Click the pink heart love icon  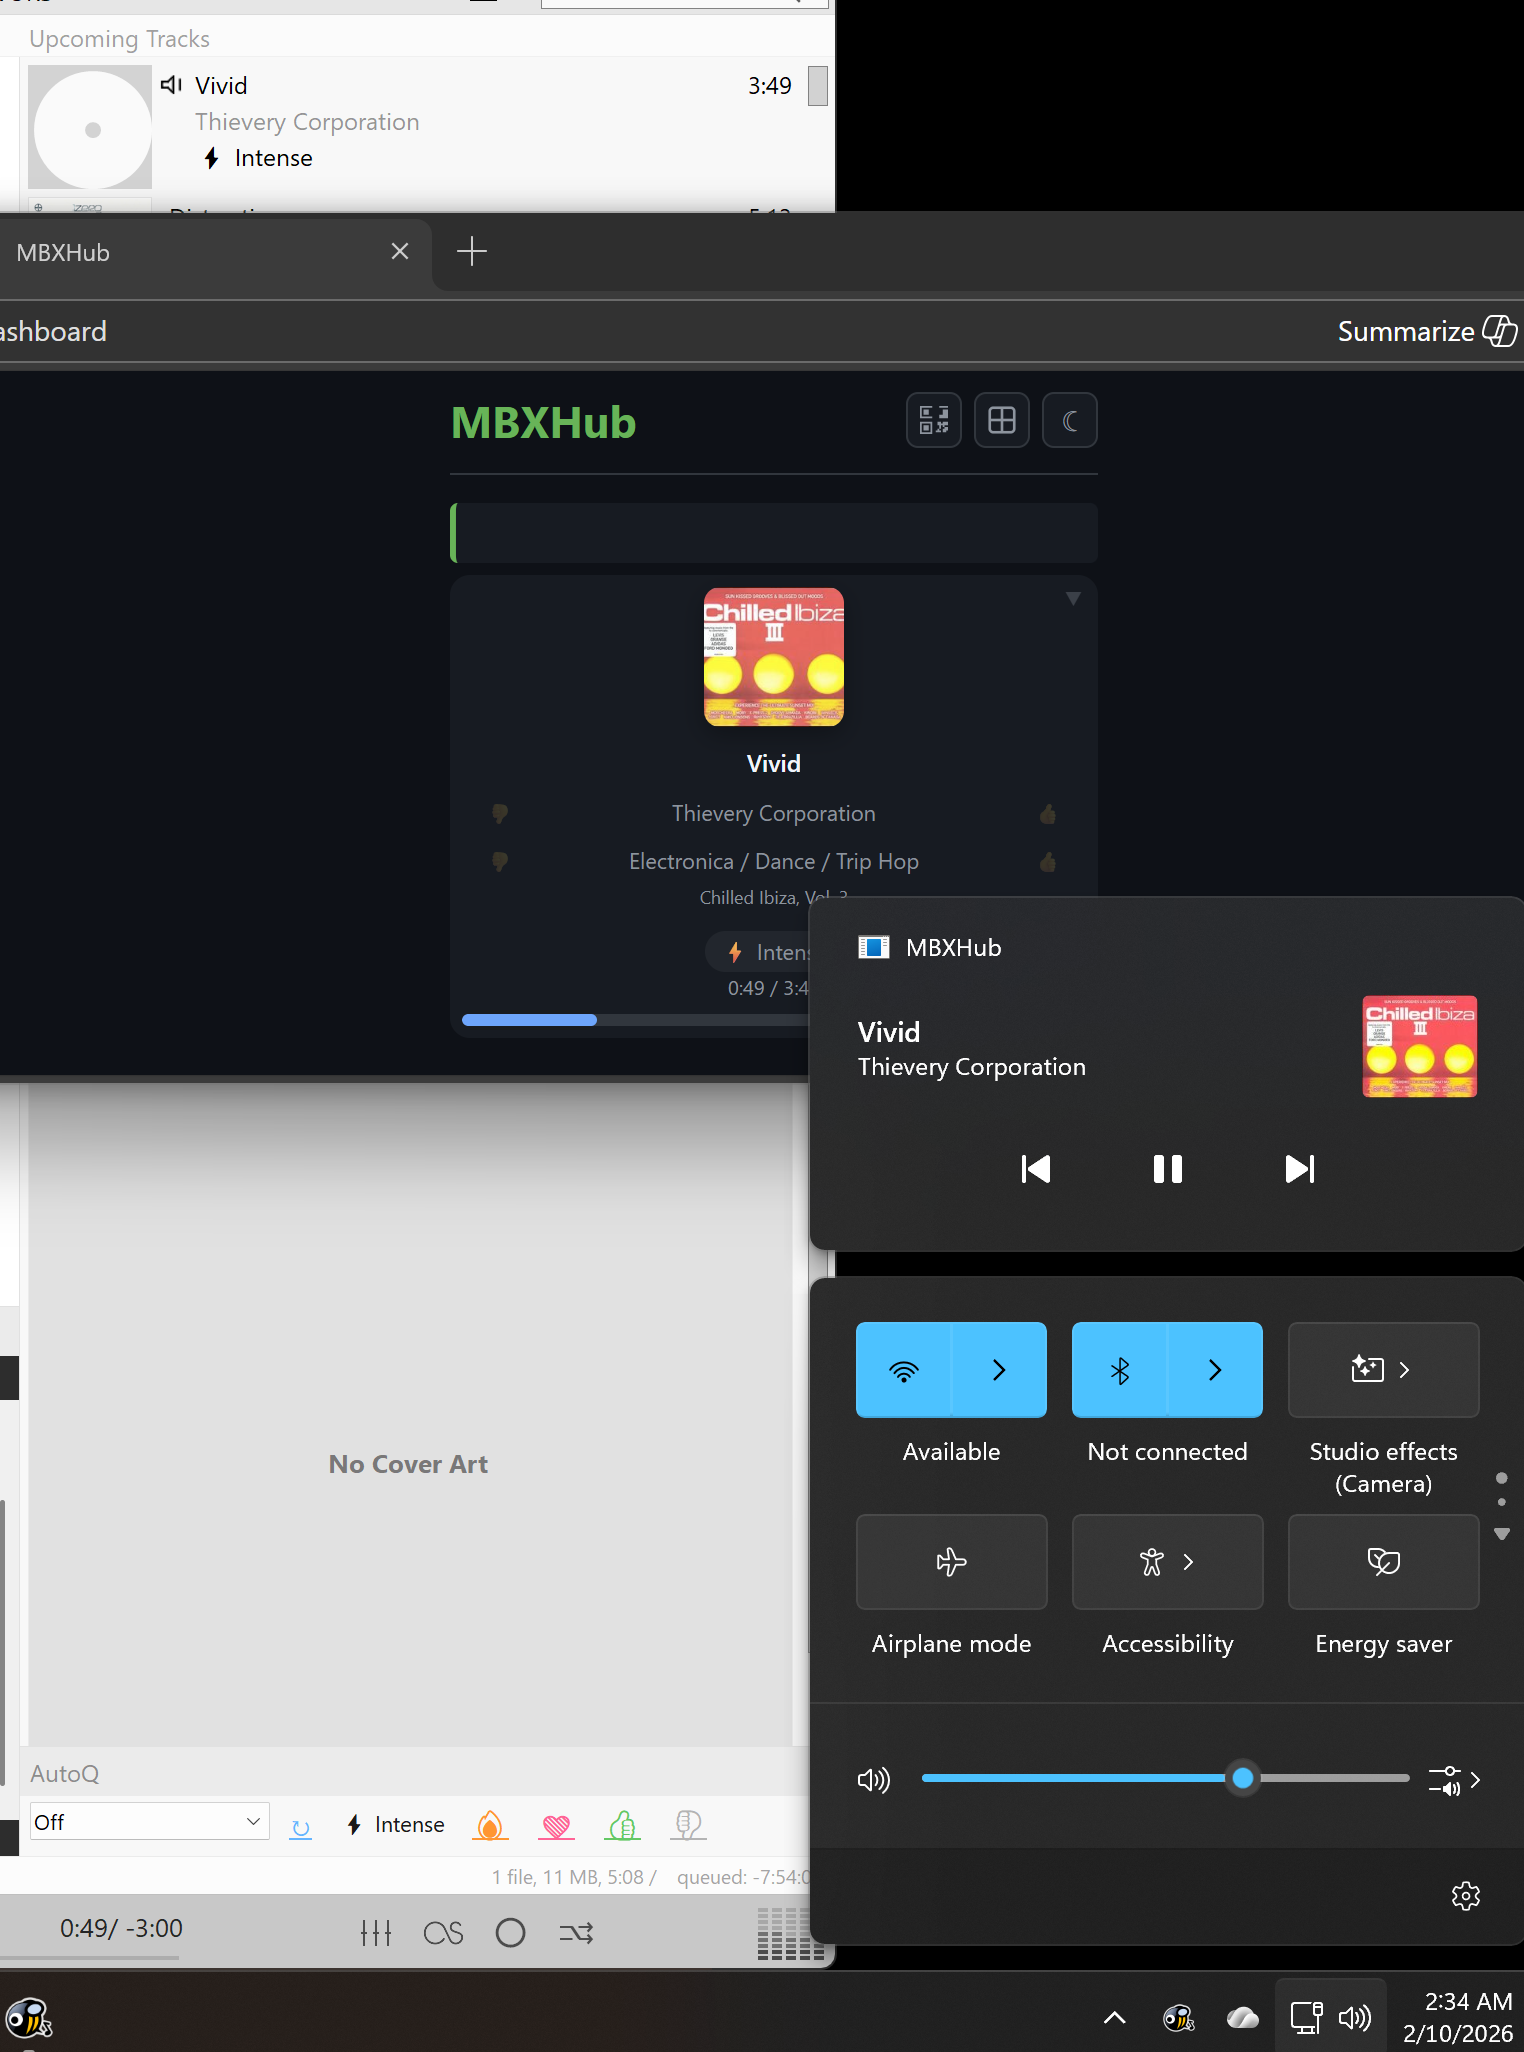[x=557, y=1826]
